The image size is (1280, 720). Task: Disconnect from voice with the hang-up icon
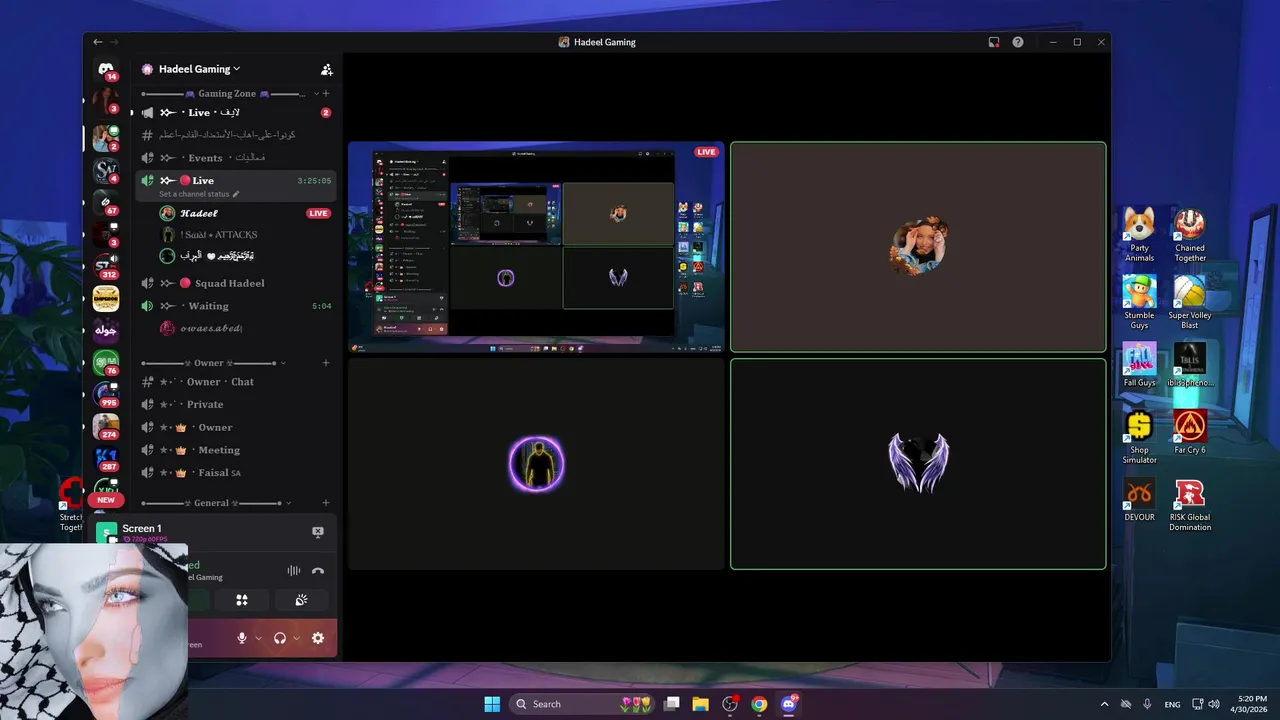point(318,571)
